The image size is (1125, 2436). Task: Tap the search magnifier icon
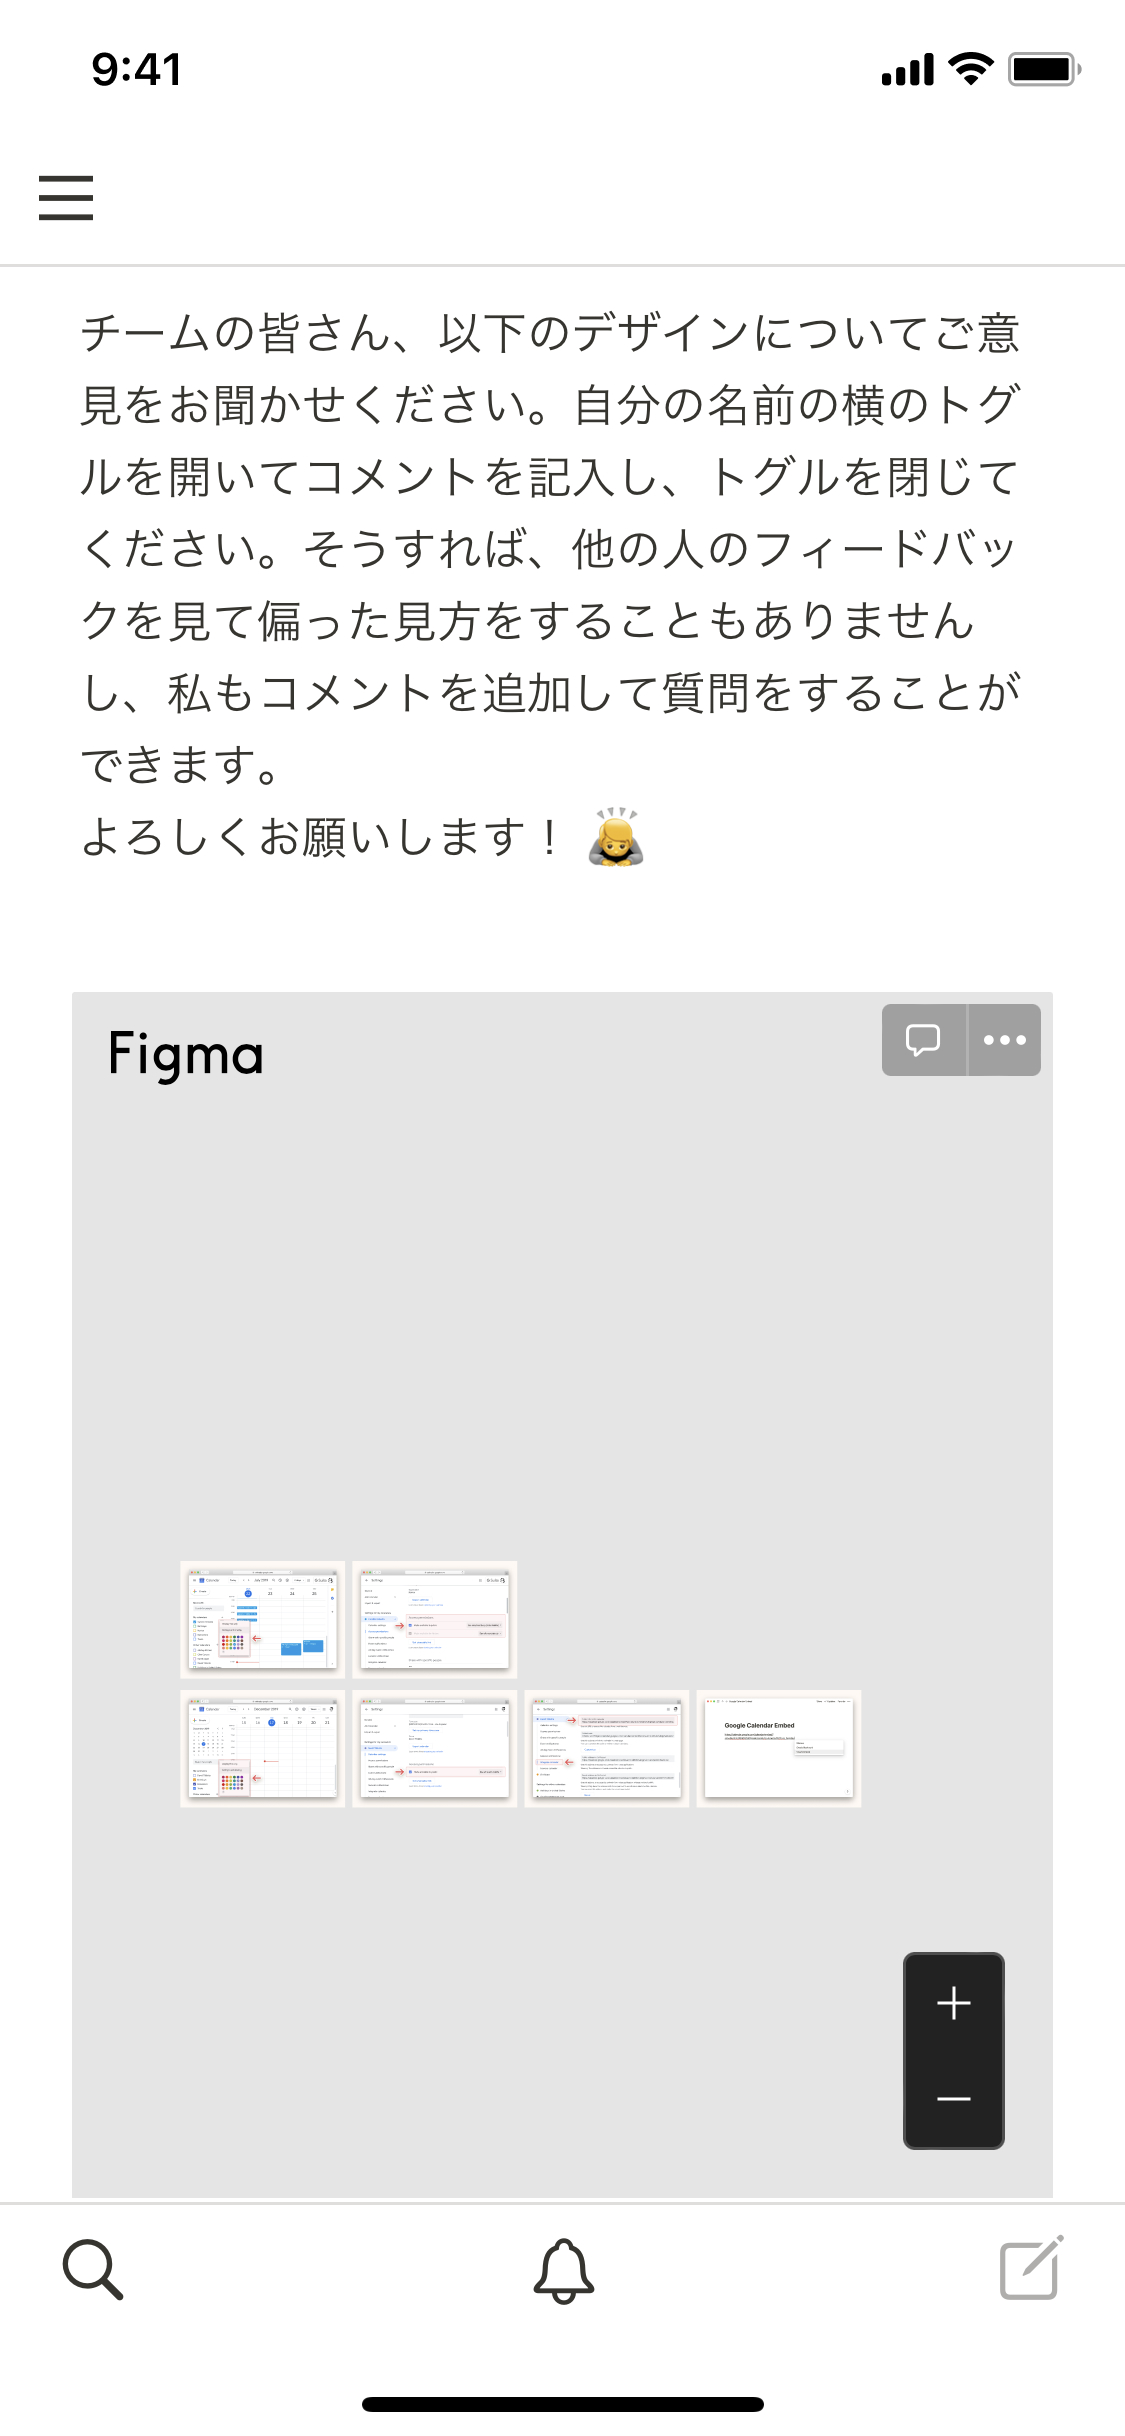[x=93, y=2269]
